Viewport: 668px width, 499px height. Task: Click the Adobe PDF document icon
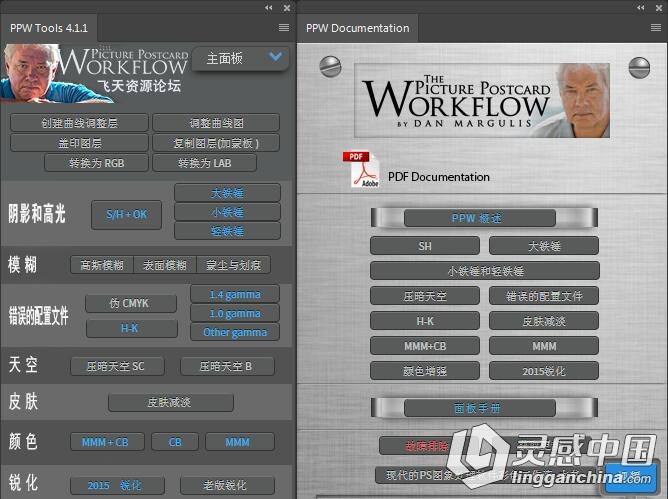pyautogui.click(x=360, y=169)
